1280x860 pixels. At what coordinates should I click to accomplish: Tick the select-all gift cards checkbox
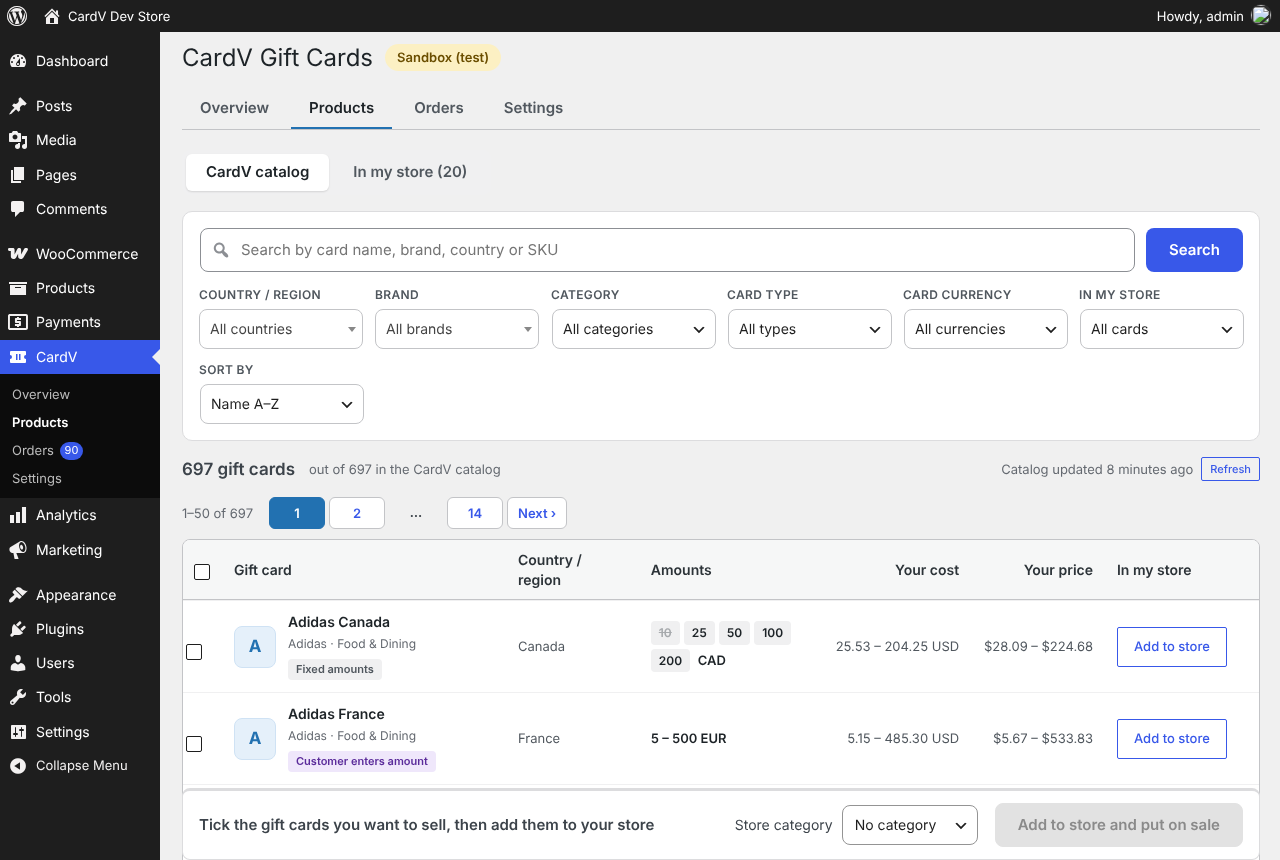[x=202, y=572]
